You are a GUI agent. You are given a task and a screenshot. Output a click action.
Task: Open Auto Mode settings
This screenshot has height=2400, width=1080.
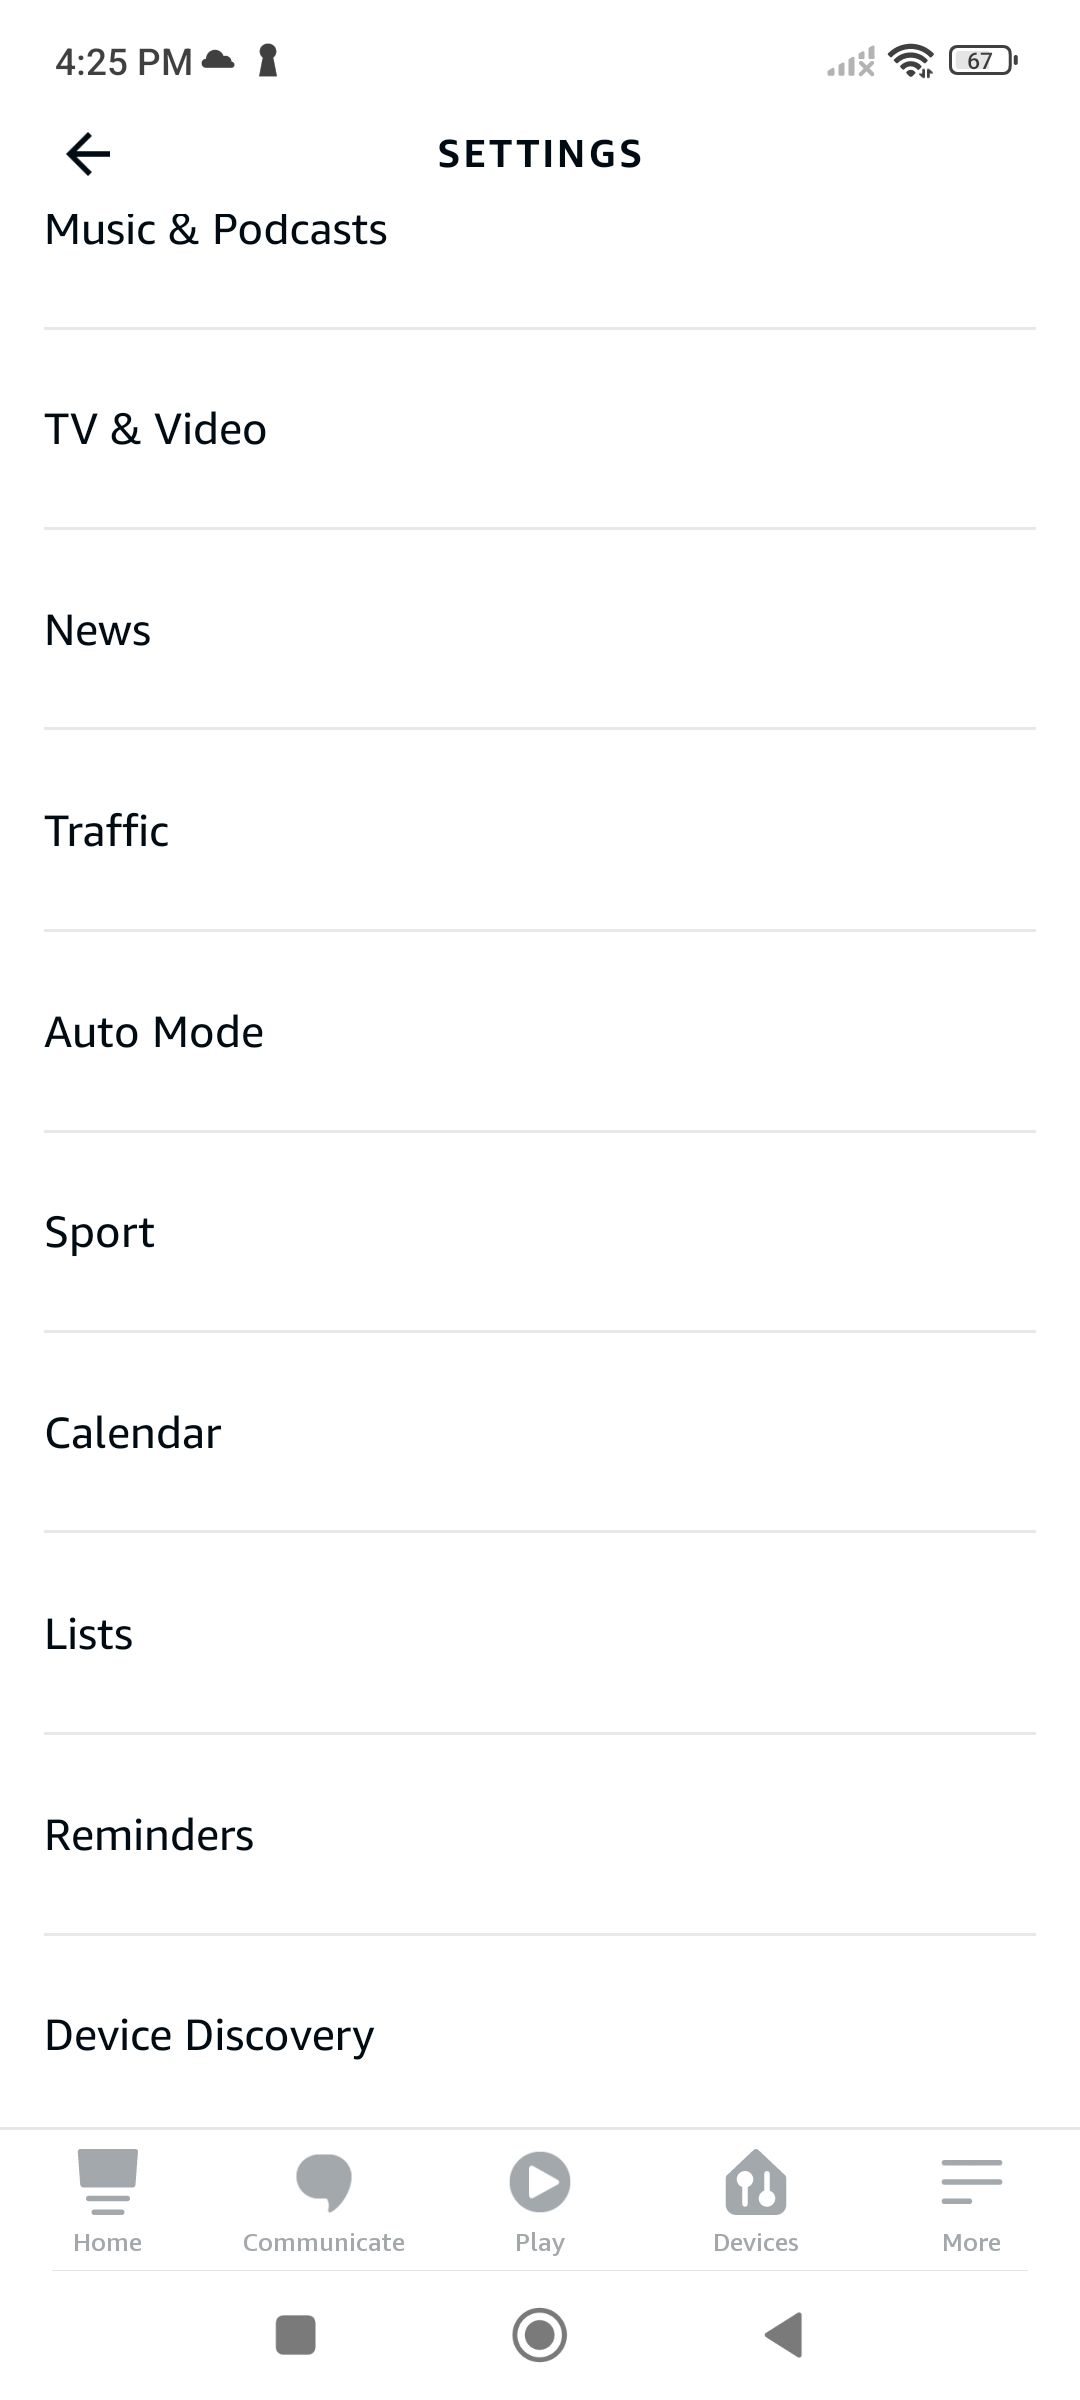154,1032
